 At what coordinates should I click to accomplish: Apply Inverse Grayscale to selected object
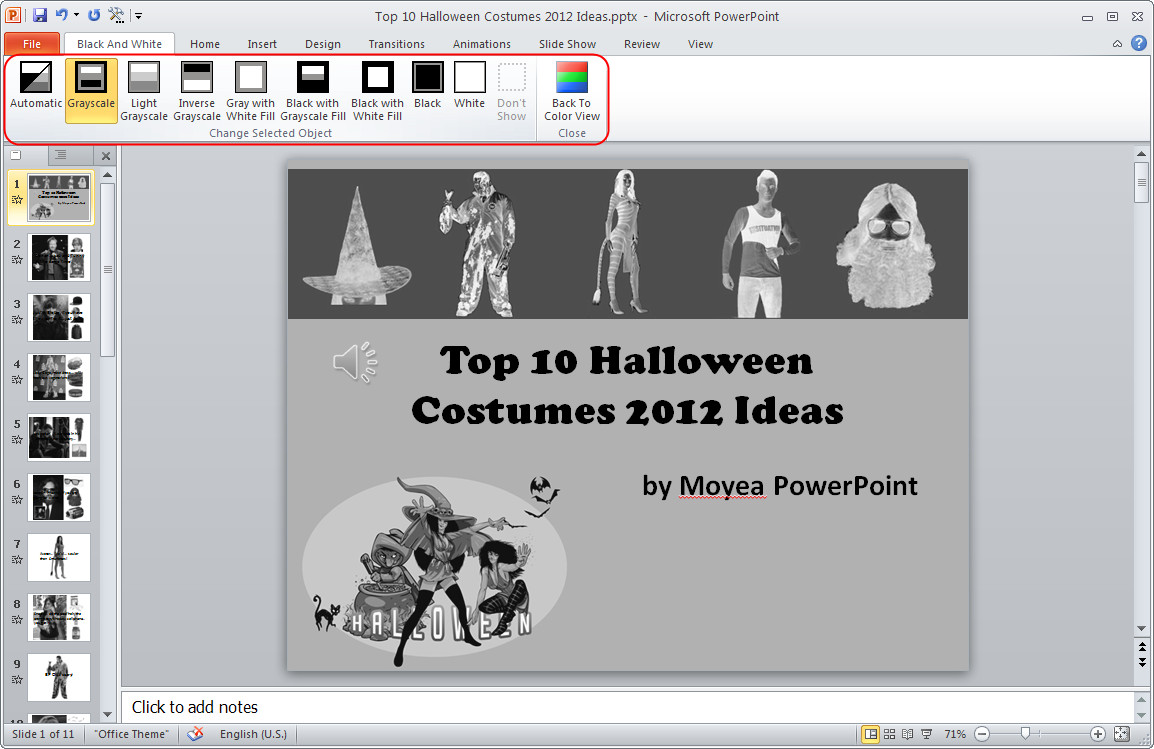coord(197,90)
